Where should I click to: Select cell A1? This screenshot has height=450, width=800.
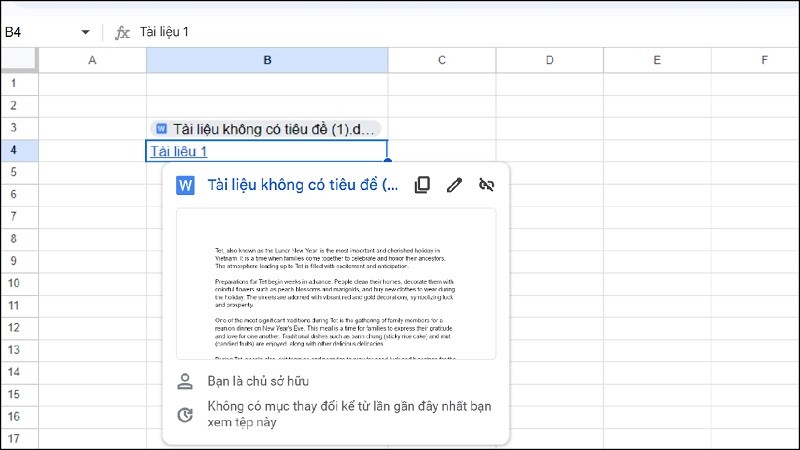coord(92,83)
